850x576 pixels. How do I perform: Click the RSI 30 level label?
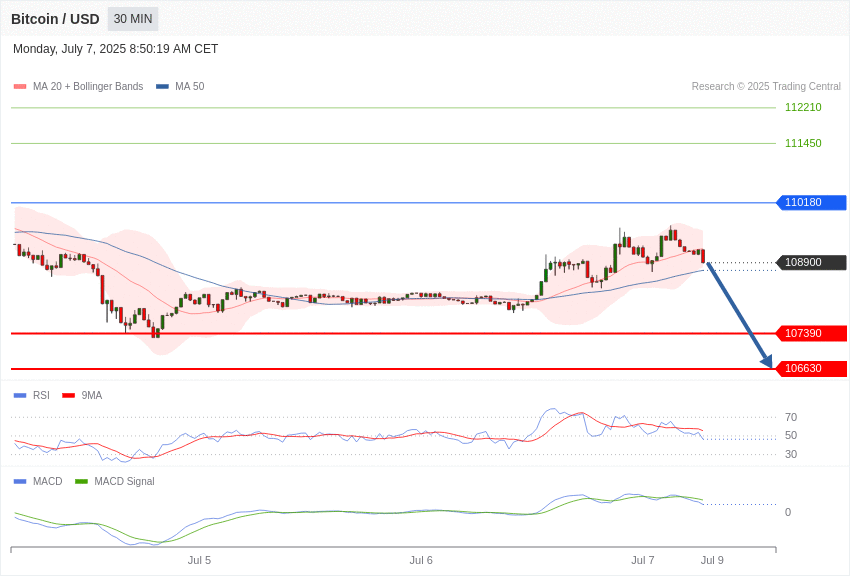[x=791, y=454]
